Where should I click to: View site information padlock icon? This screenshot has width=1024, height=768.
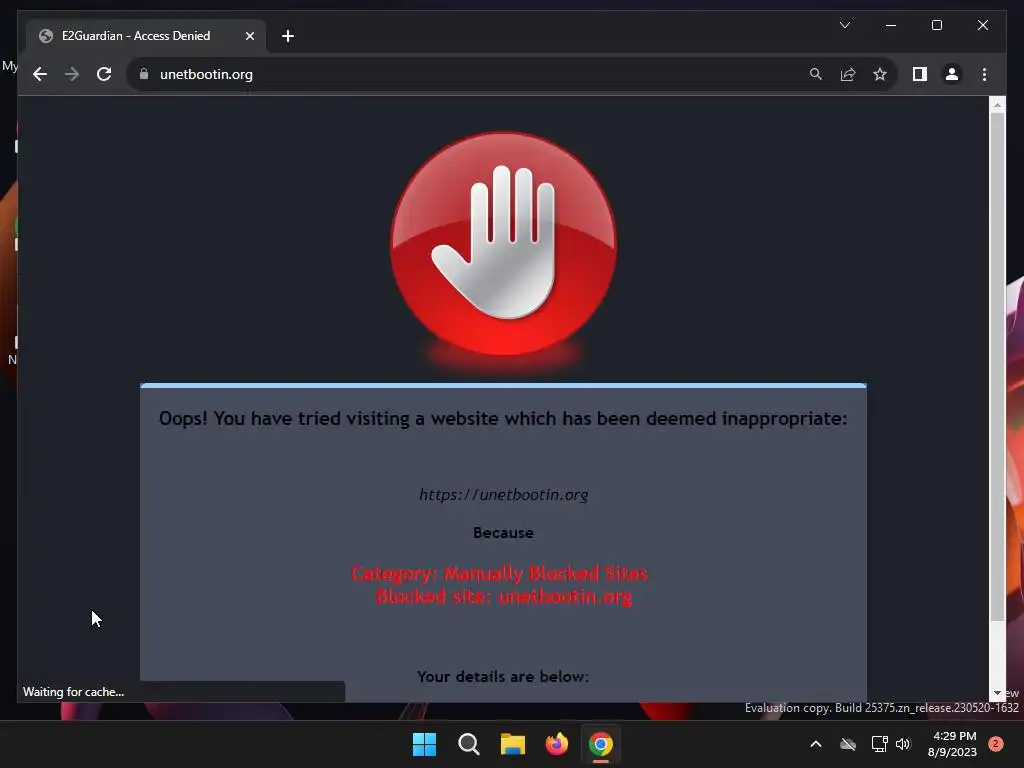tap(144, 74)
